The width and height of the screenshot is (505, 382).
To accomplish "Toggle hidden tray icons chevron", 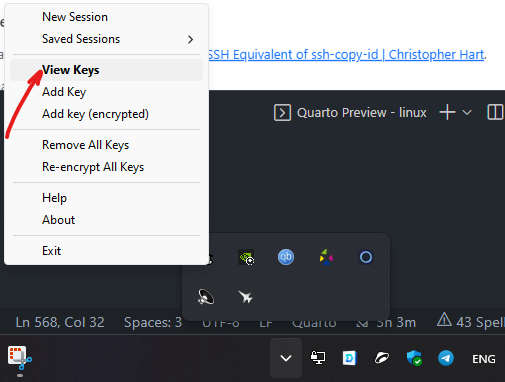I will pos(286,358).
